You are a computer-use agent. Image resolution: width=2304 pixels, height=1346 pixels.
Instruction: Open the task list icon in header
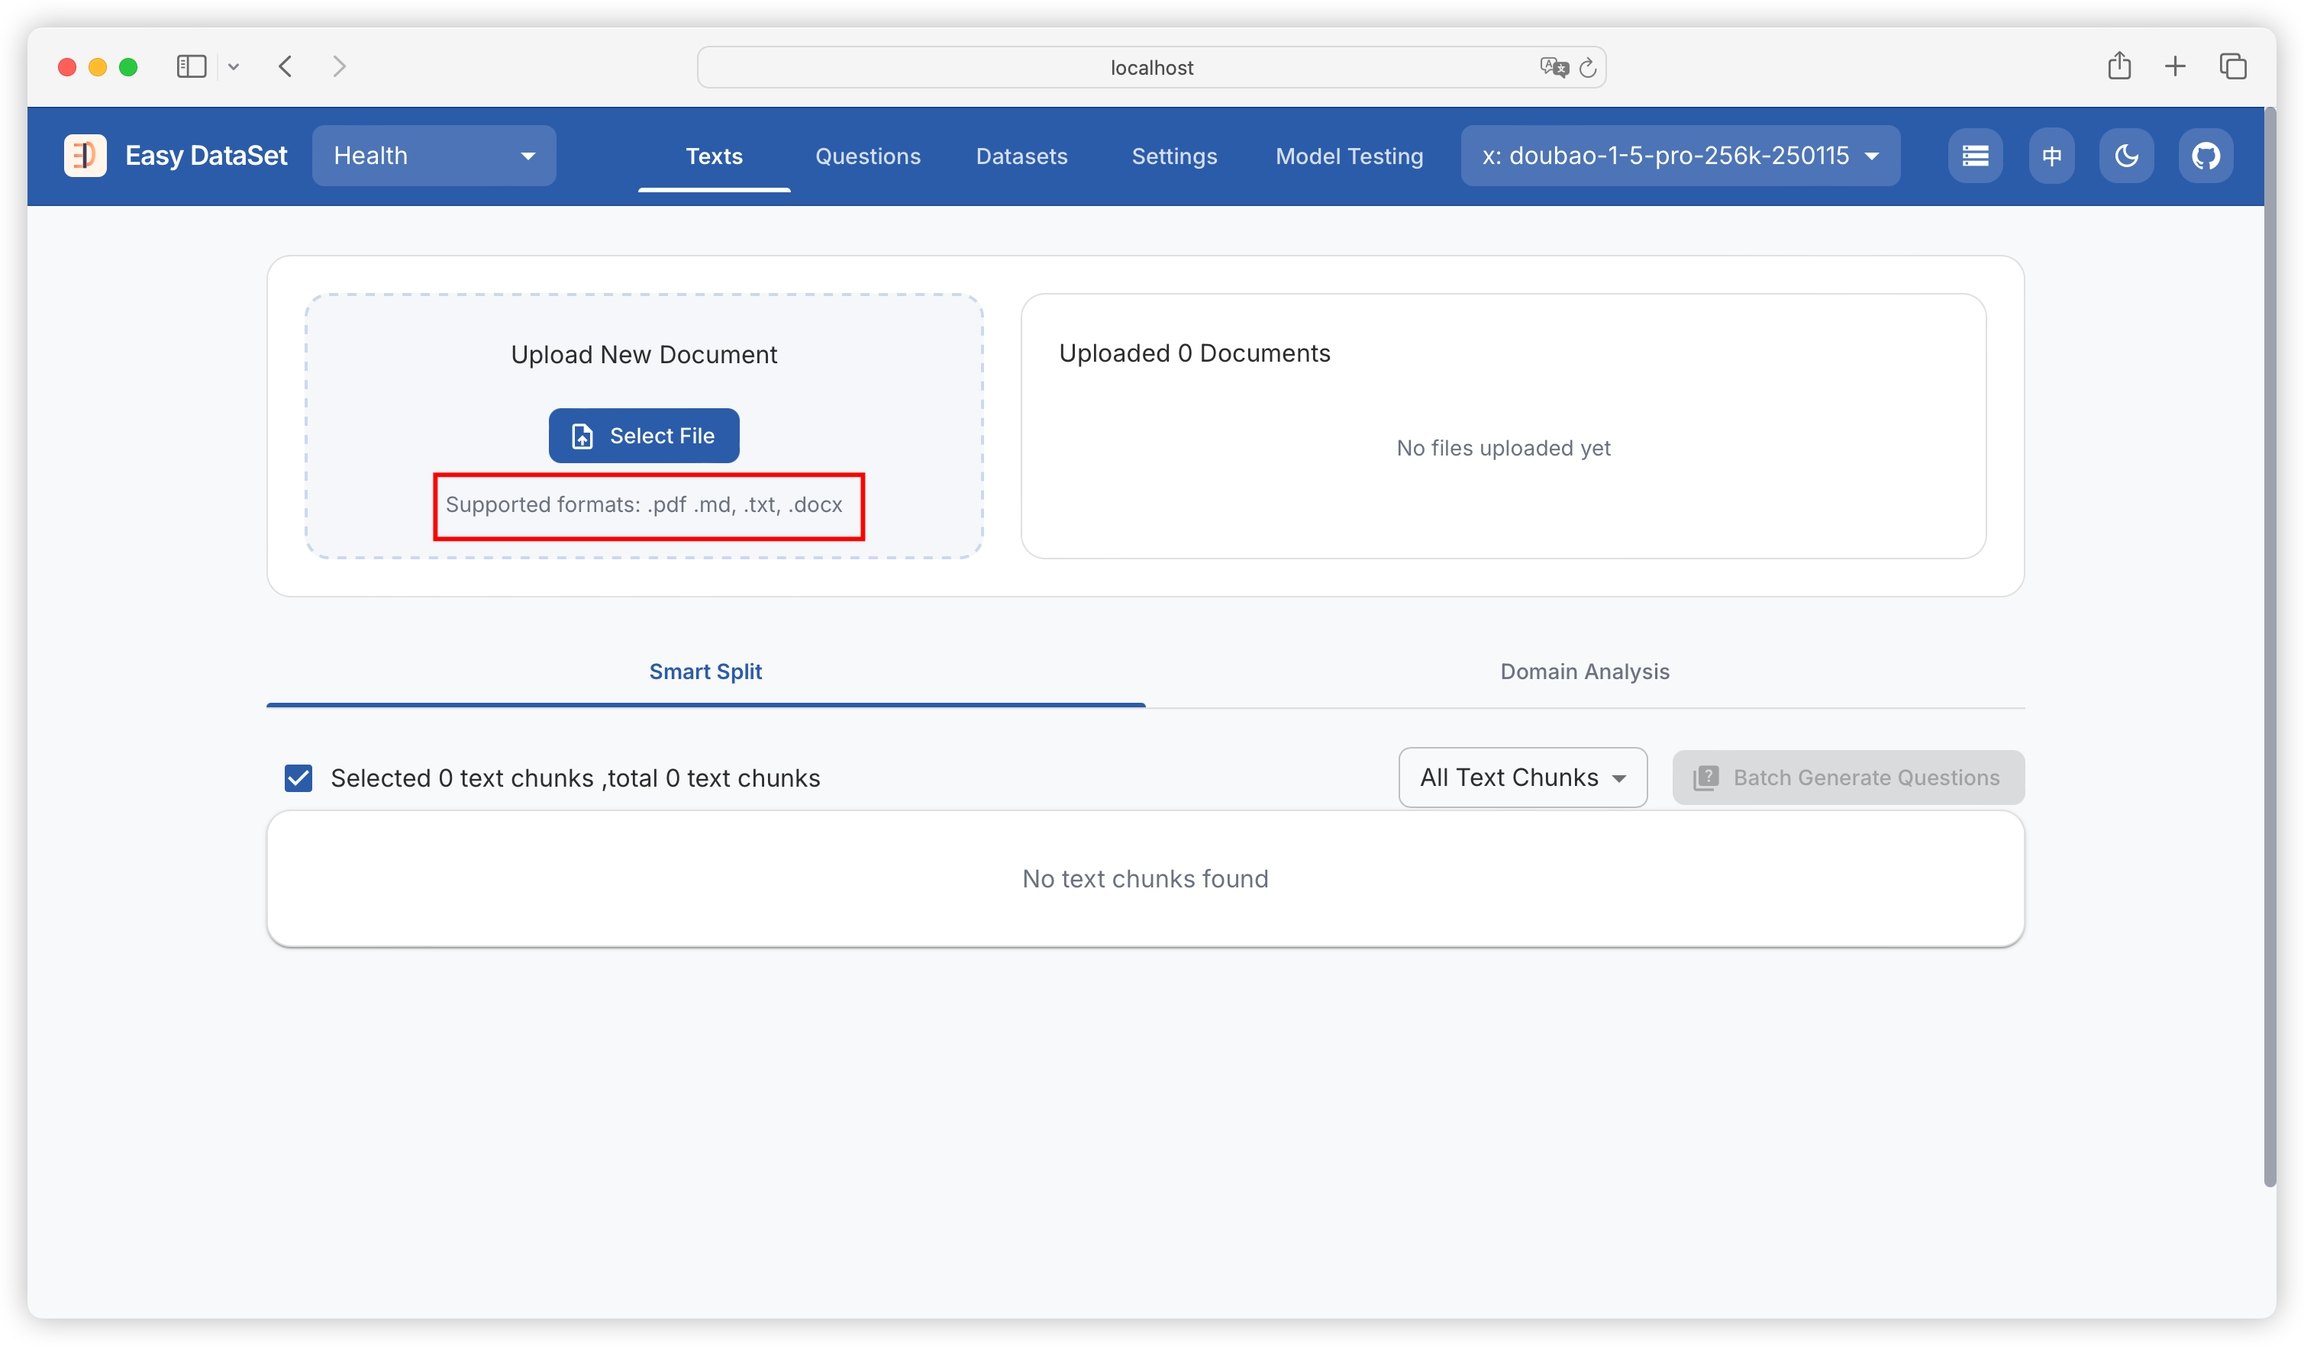(x=1975, y=155)
